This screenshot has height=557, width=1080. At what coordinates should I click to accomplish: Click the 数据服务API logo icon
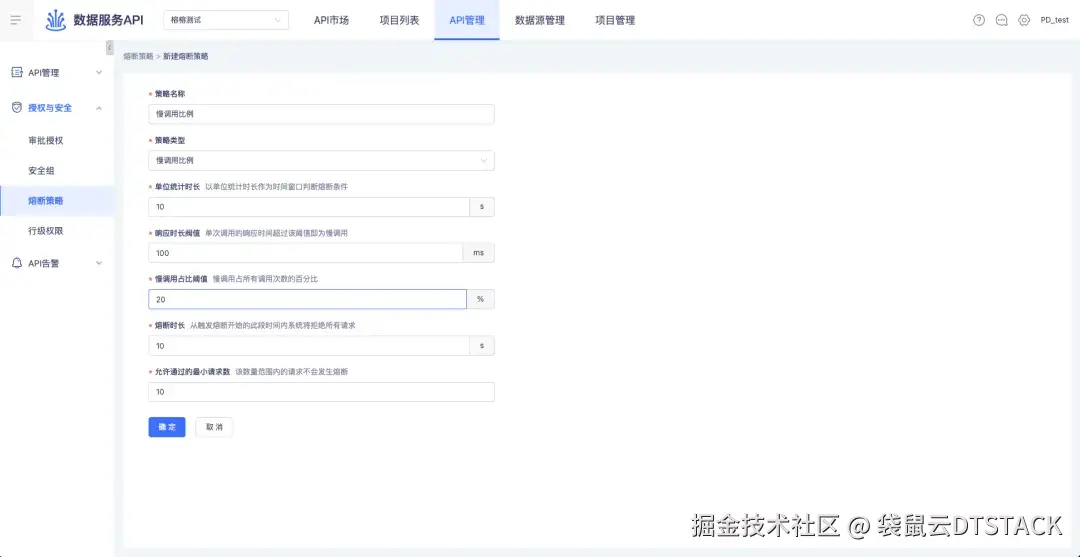56,20
